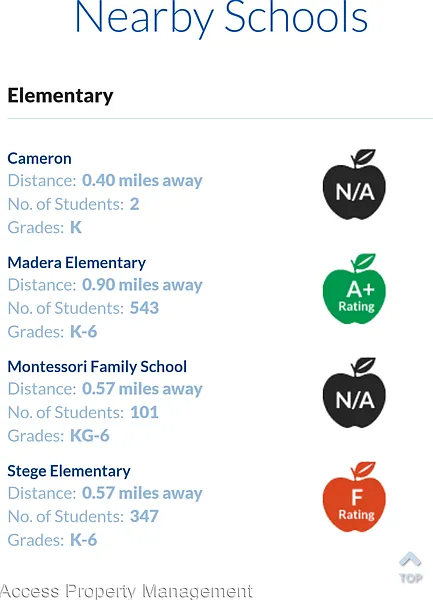The width and height of the screenshot is (433, 600).
Task: Click Madera's 0.90 miles away distance
Action: click(x=142, y=284)
